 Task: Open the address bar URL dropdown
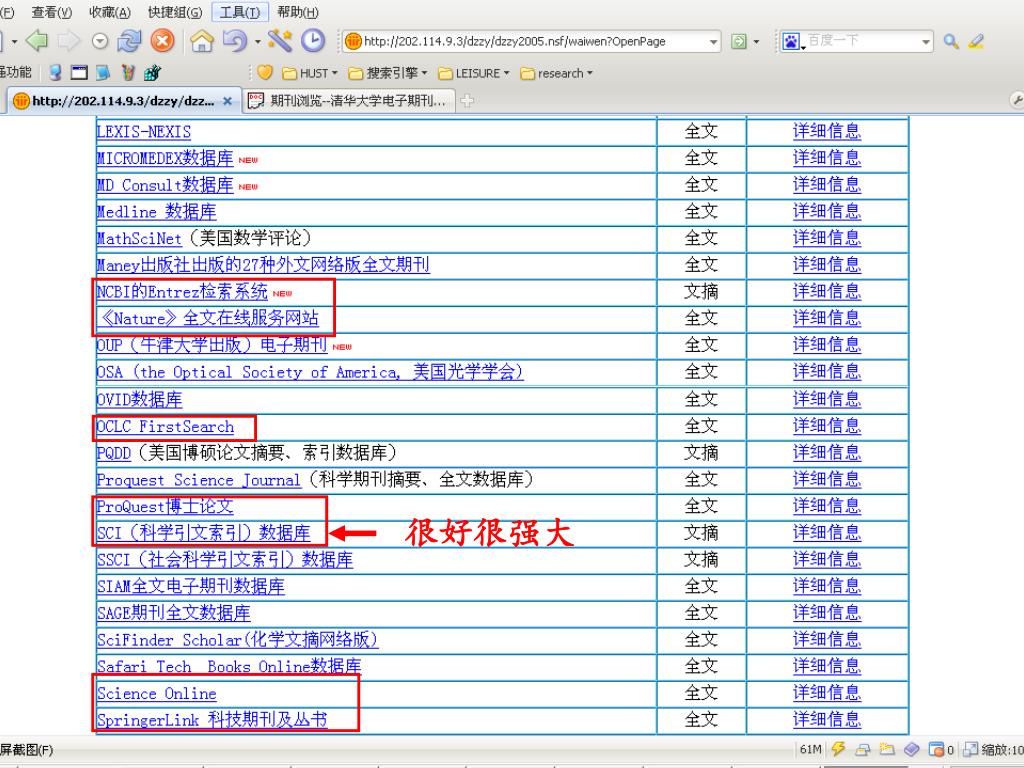pyautogui.click(x=713, y=42)
